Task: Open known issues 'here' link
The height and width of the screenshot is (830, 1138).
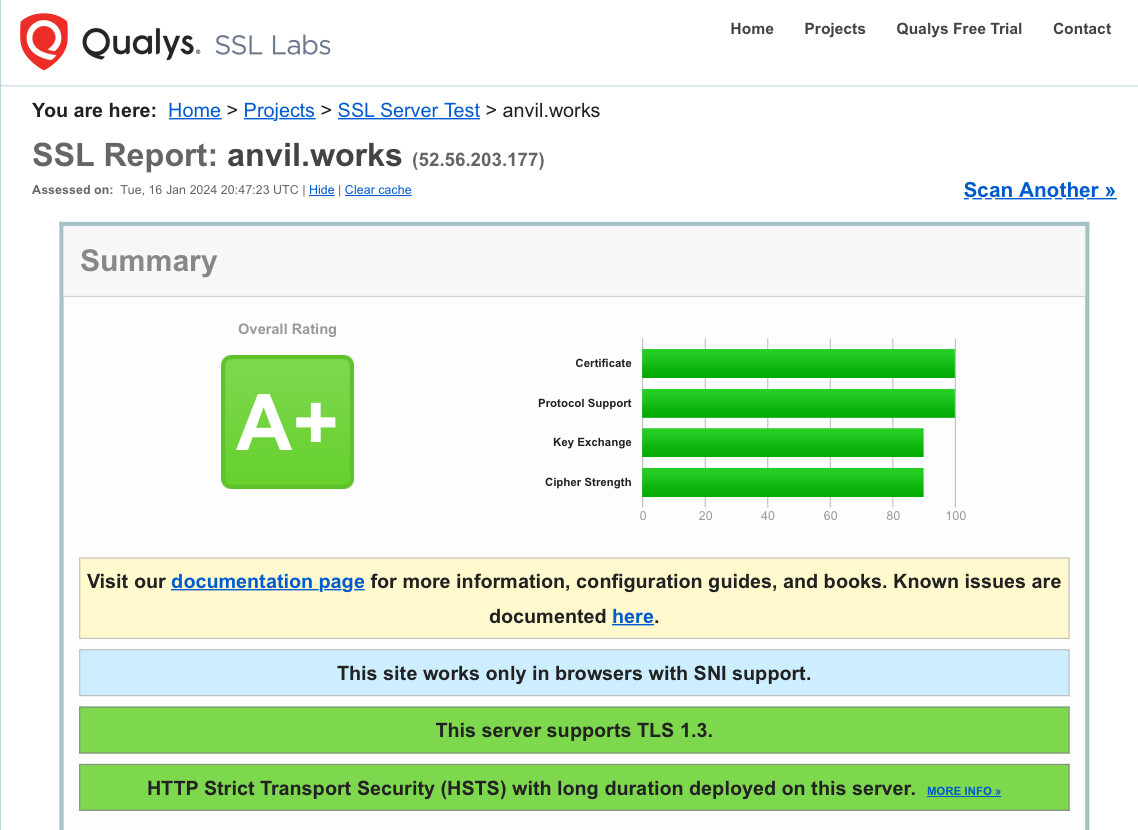Action: point(633,616)
